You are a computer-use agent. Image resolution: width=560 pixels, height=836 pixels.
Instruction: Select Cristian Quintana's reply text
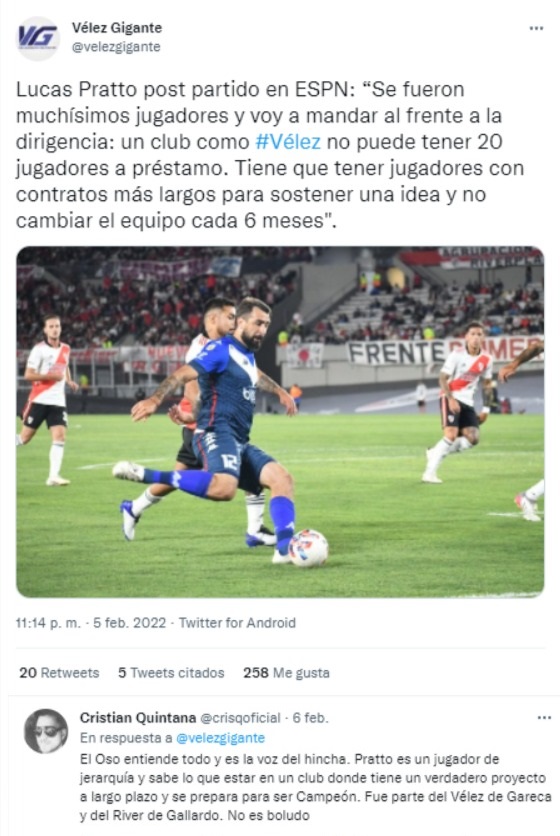click(315, 787)
